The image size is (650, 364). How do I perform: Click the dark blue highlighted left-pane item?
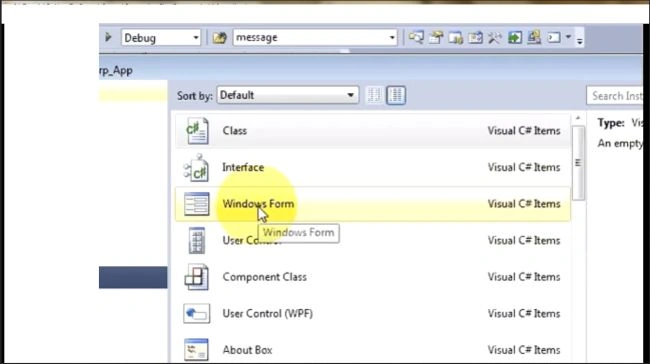[x=133, y=277]
